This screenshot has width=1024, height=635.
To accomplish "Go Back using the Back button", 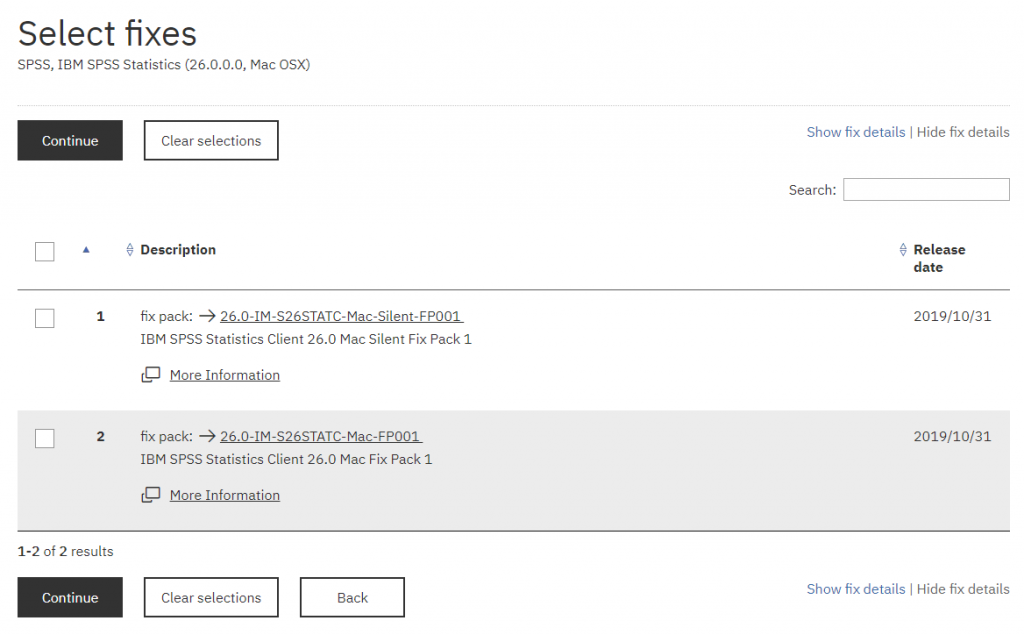I will tap(352, 598).
